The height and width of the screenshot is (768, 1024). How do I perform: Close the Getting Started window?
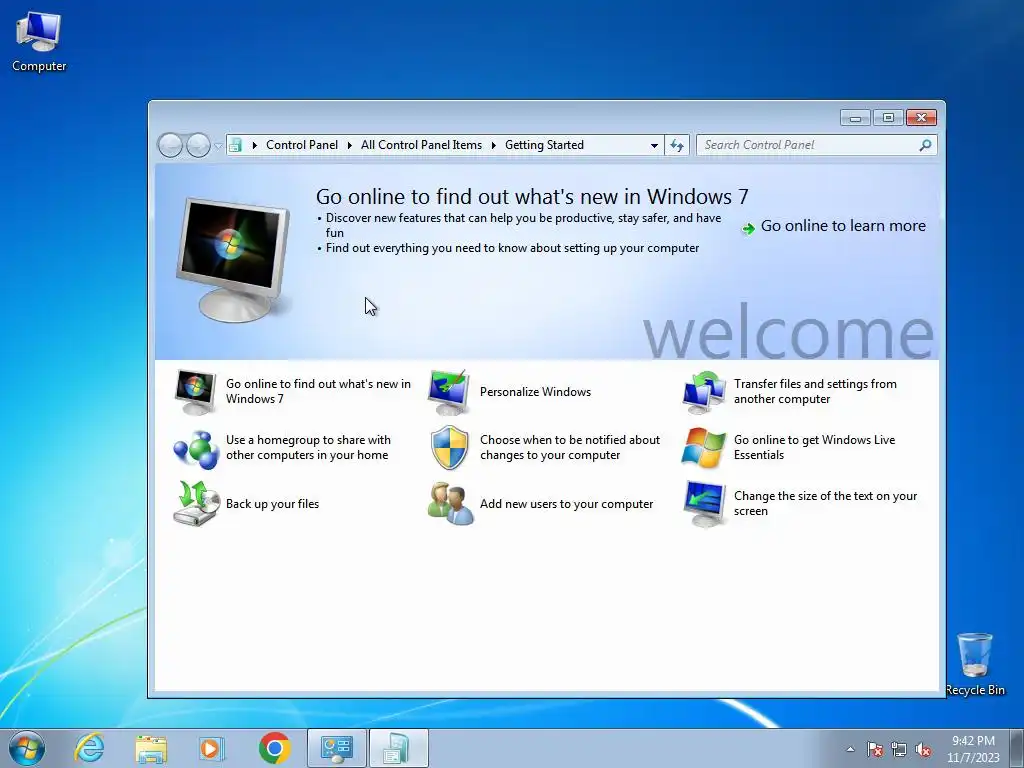coord(921,118)
